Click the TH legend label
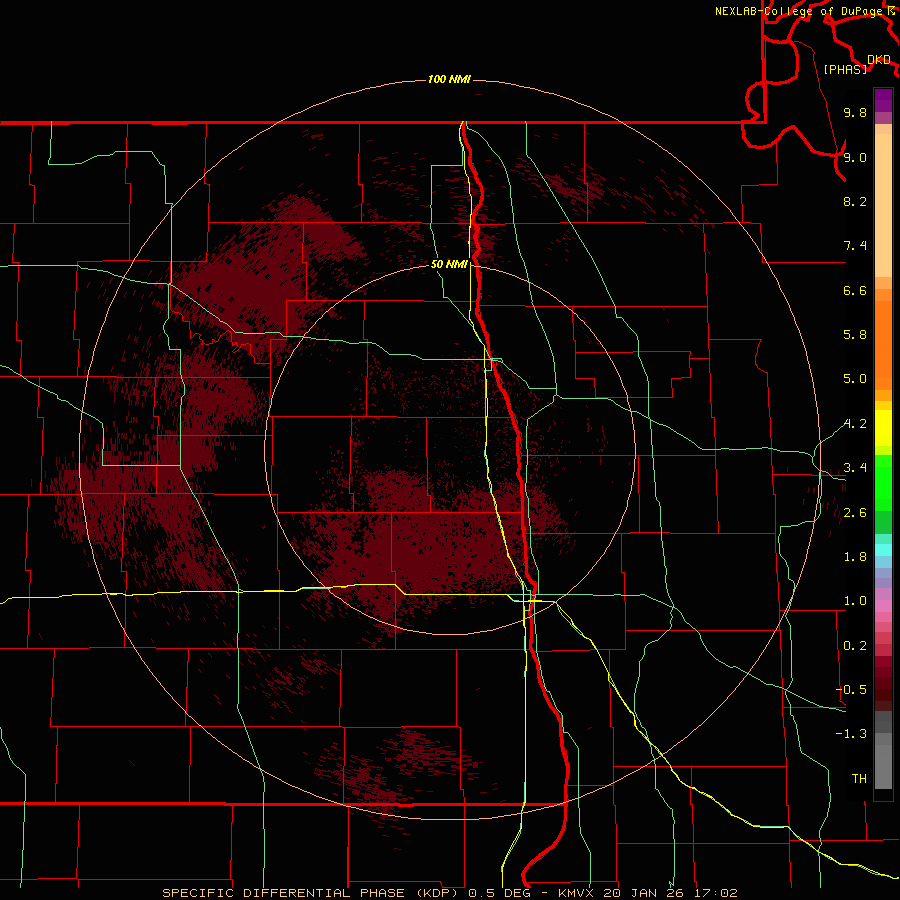The height and width of the screenshot is (900, 900). [x=859, y=779]
